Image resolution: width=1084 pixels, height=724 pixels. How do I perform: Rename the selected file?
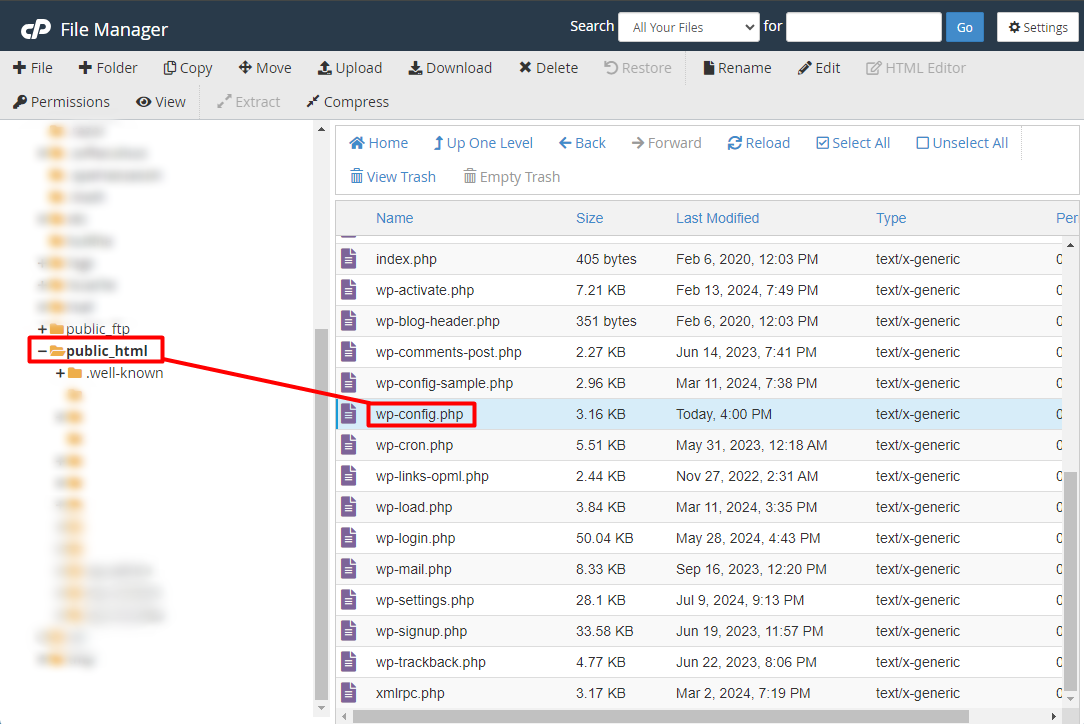click(x=737, y=68)
